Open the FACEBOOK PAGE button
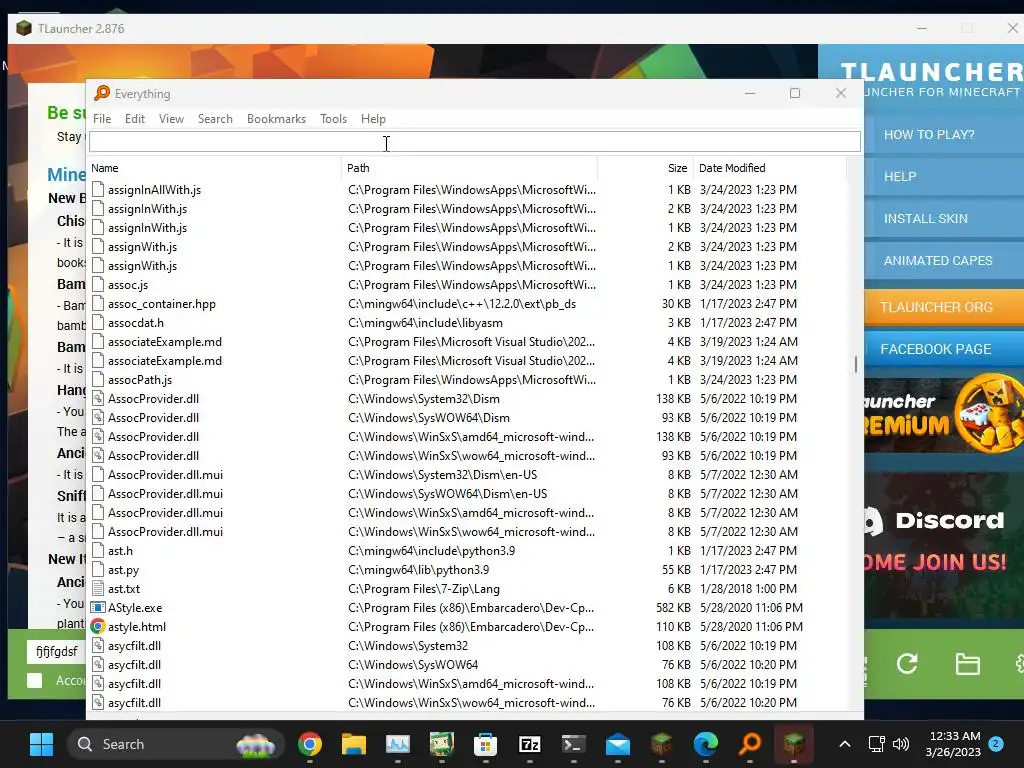 tap(944, 349)
